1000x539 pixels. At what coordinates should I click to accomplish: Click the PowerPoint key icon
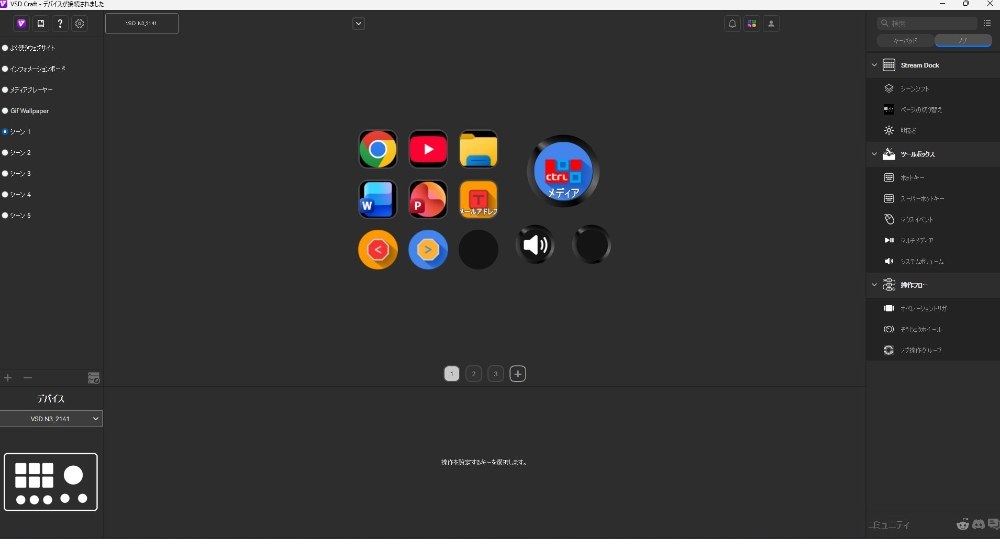(x=428, y=199)
